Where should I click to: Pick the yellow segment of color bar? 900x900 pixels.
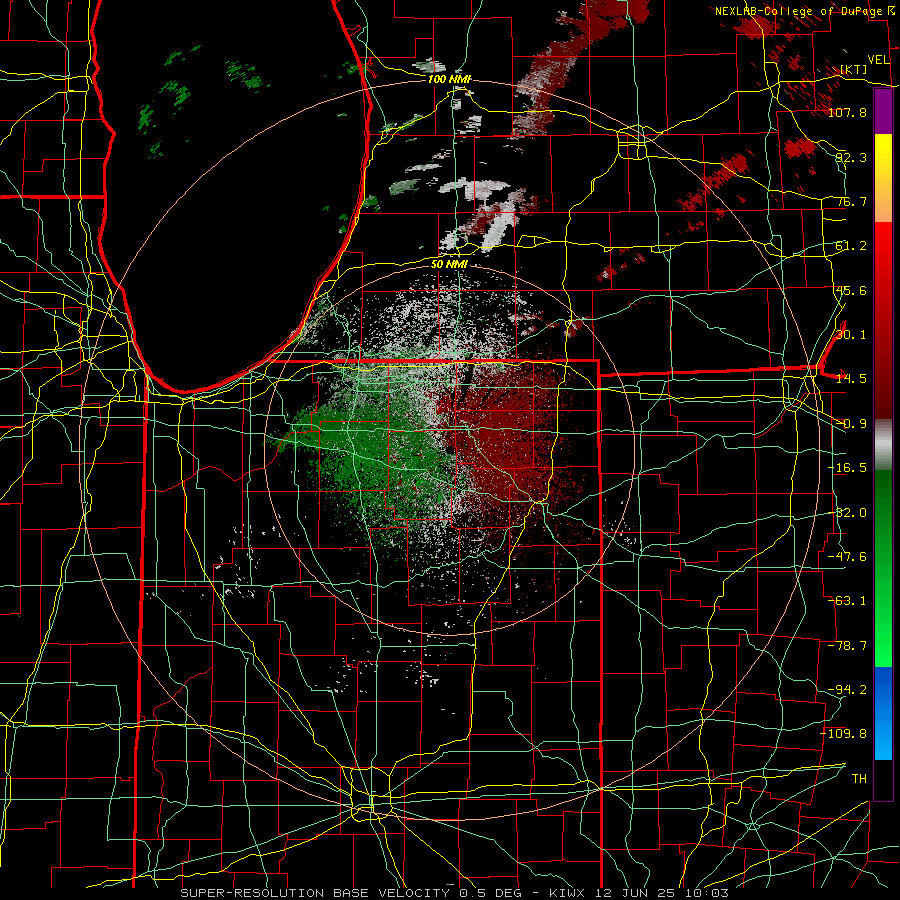click(883, 152)
